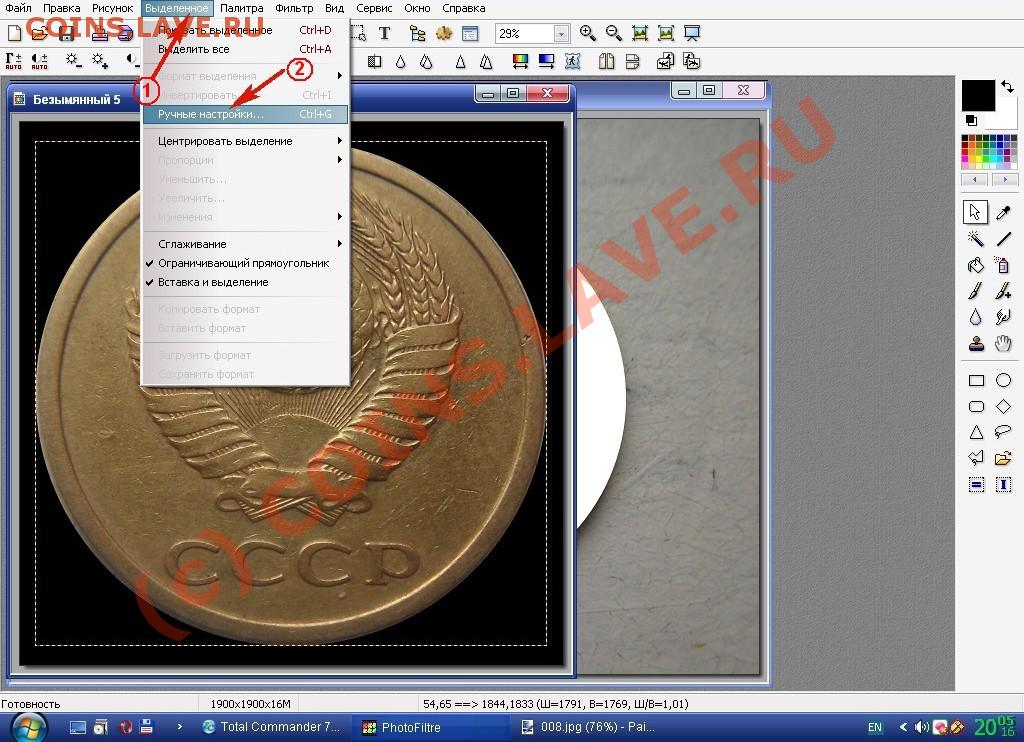Switch to the 008.jpg Paint taskbar window
This screenshot has width=1024, height=742.
590,727
